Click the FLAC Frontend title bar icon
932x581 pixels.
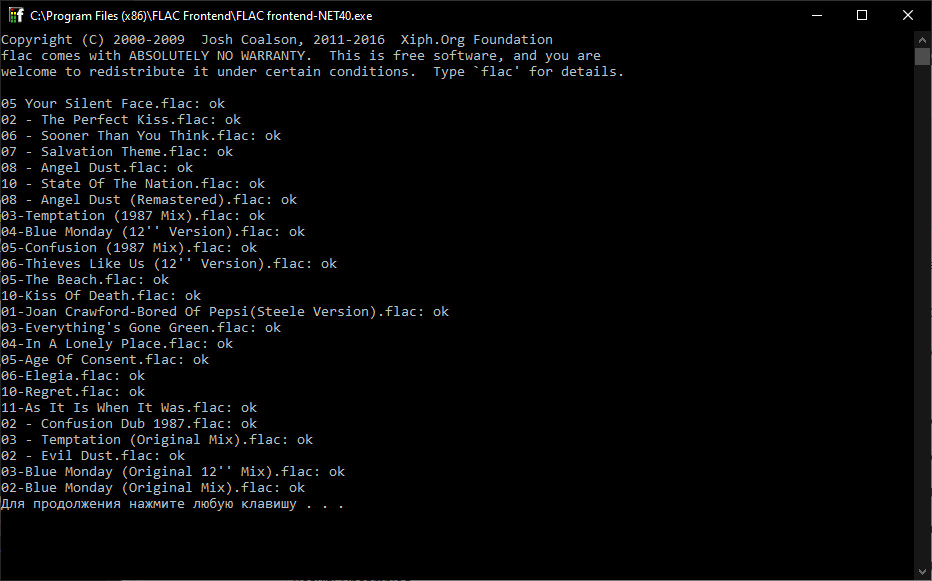pyautogui.click(x=15, y=15)
